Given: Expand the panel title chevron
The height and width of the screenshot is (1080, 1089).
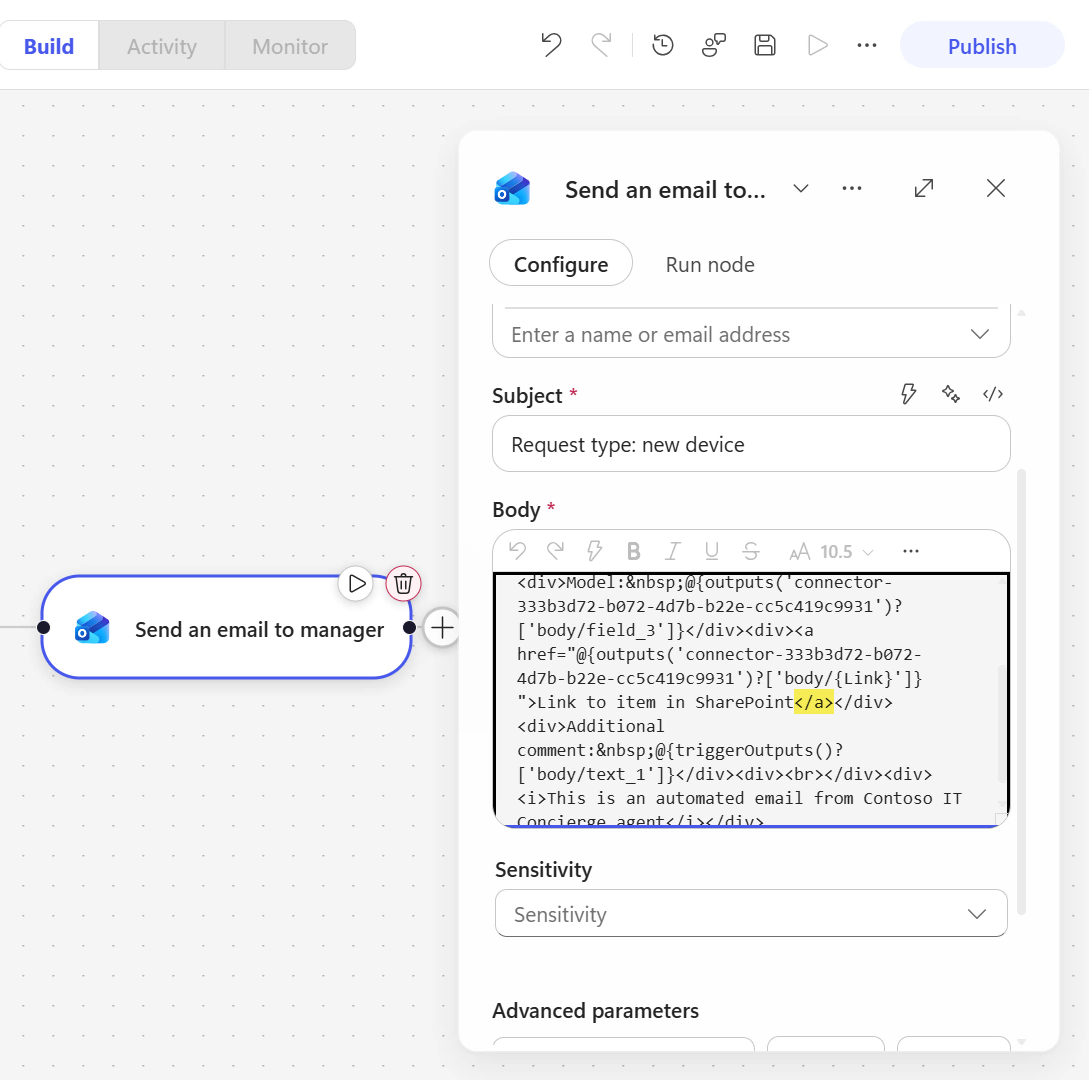Looking at the screenshot, I should pyautogui.click(x=801, y=189).
